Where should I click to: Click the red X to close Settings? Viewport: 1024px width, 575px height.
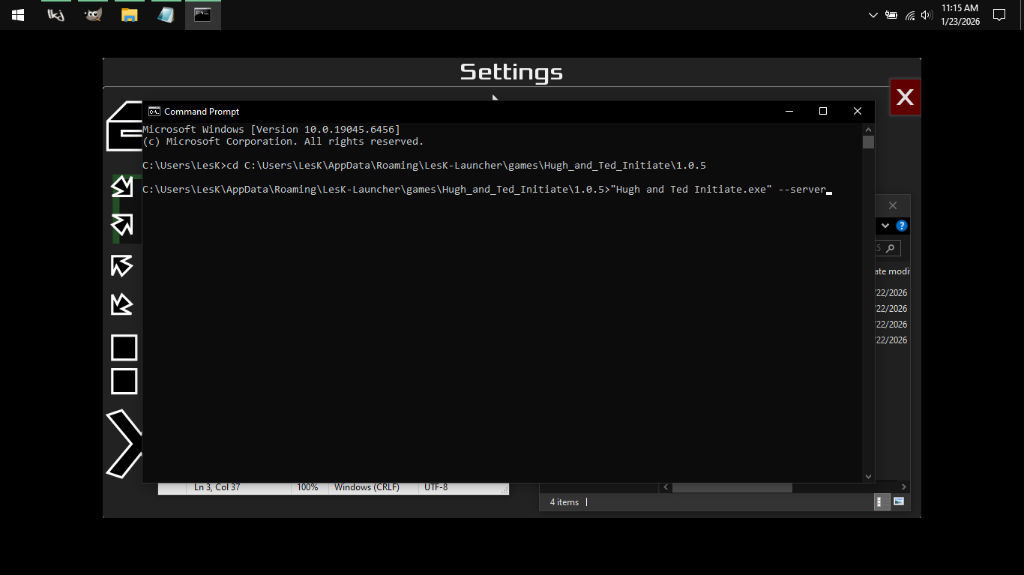pos(905,97)
